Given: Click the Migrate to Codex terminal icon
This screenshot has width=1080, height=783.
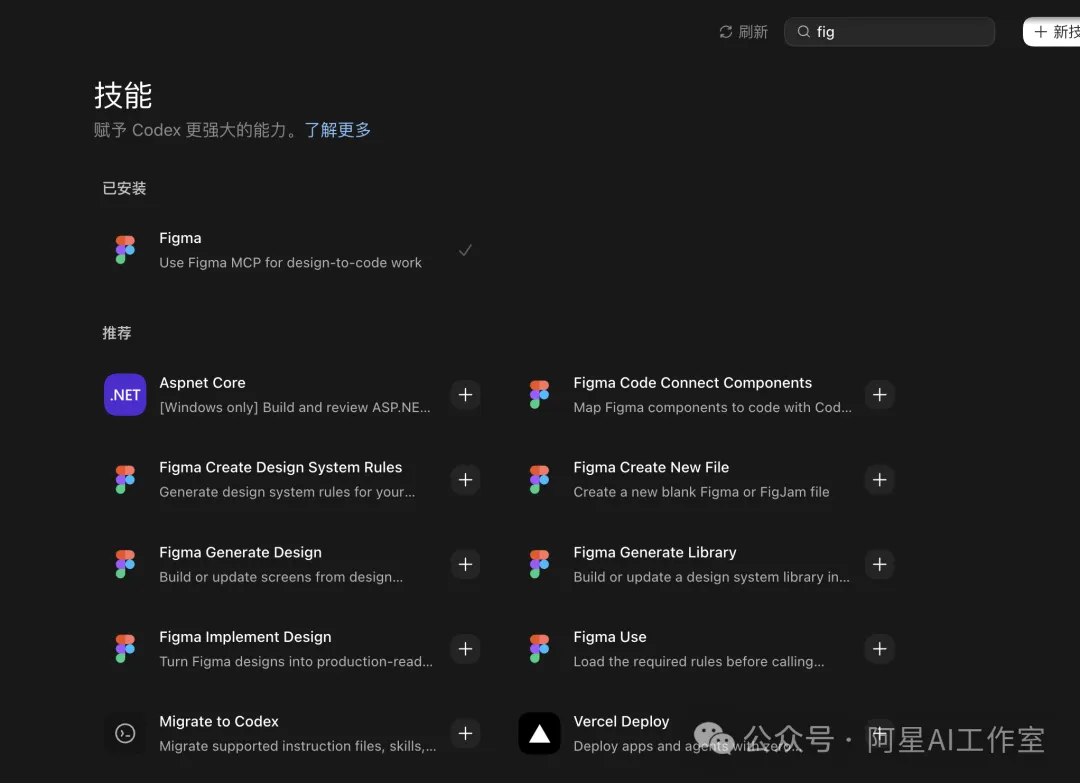Looking at the screenshot, I should point(125,733).
